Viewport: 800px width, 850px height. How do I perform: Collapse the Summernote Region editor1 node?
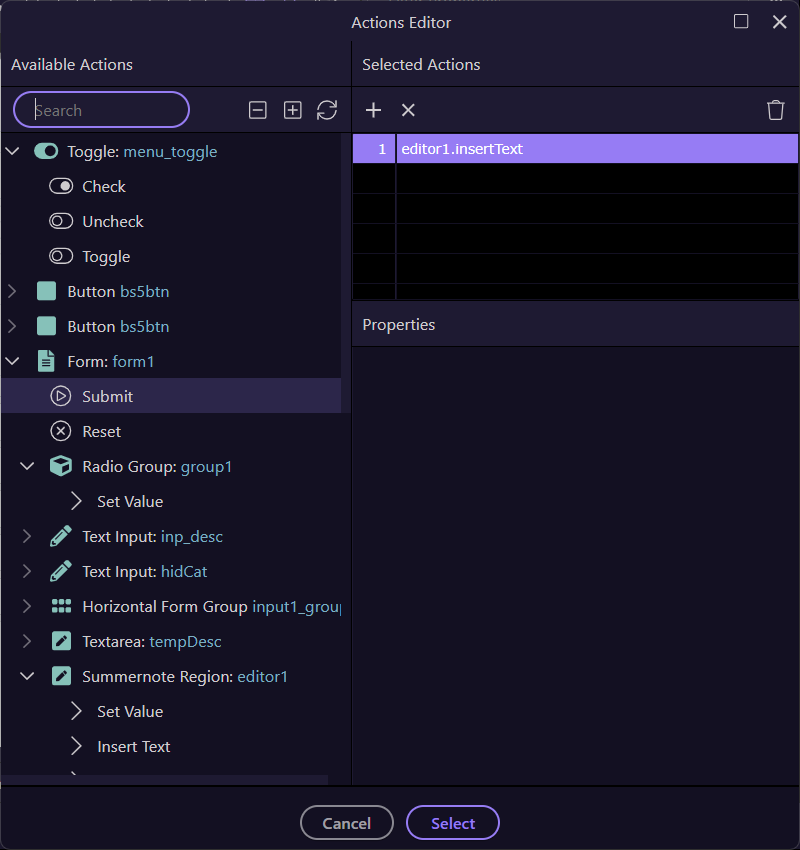27,677
